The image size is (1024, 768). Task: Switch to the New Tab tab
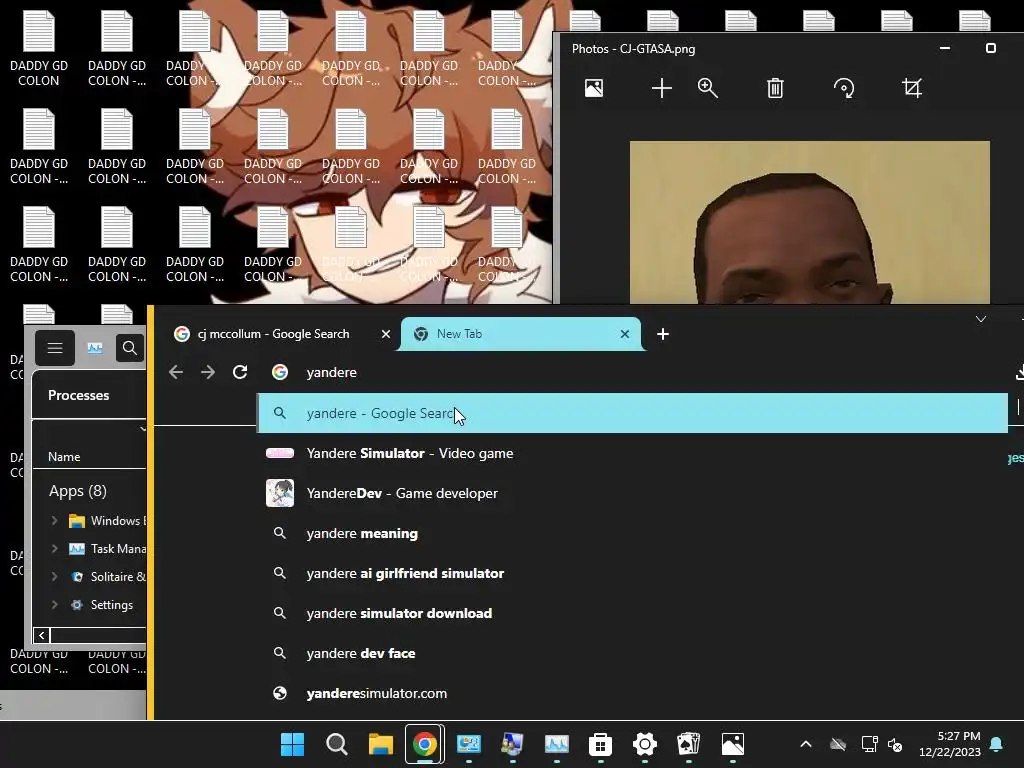coord(520,334)
